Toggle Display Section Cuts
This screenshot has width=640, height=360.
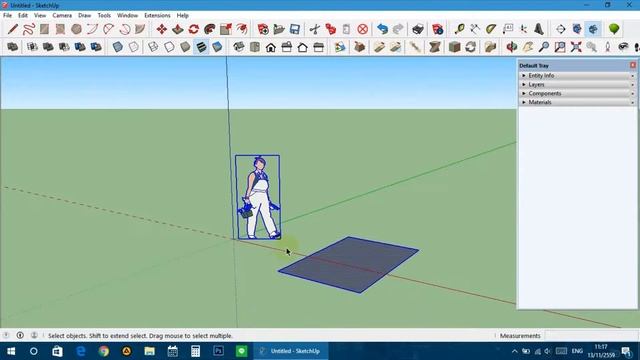coord(593,29)
